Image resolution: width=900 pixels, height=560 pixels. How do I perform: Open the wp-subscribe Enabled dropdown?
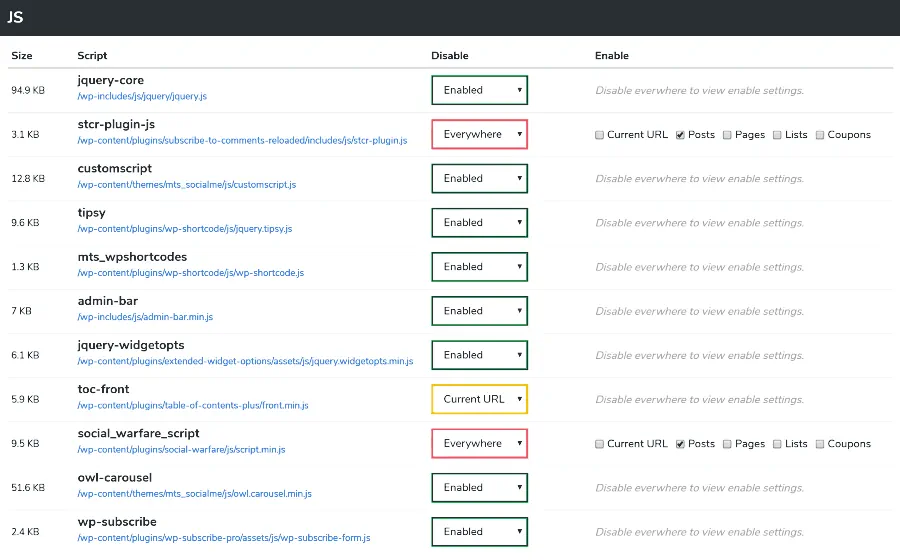pyautogui.click(x=479, y=531)
